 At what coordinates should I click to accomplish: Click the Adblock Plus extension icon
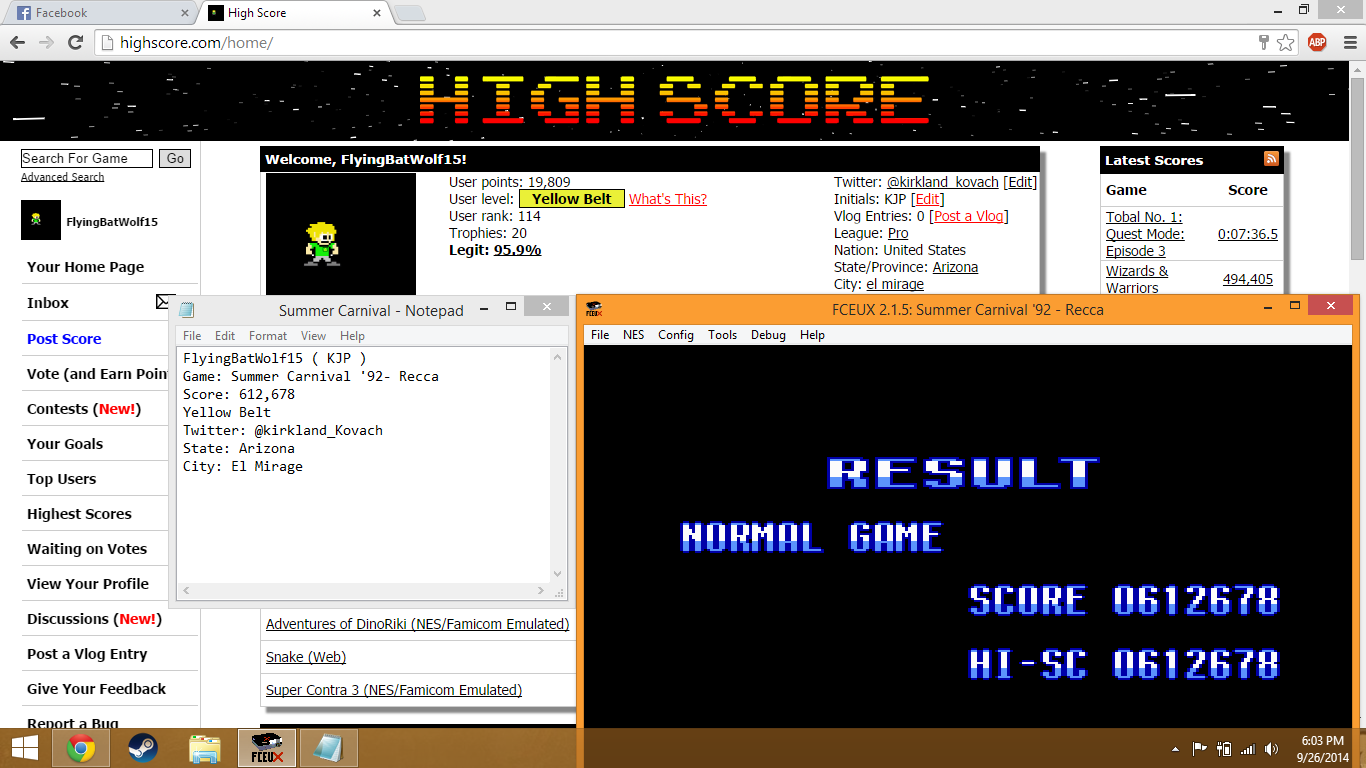pyautogui.click(x=1317, y=42)
